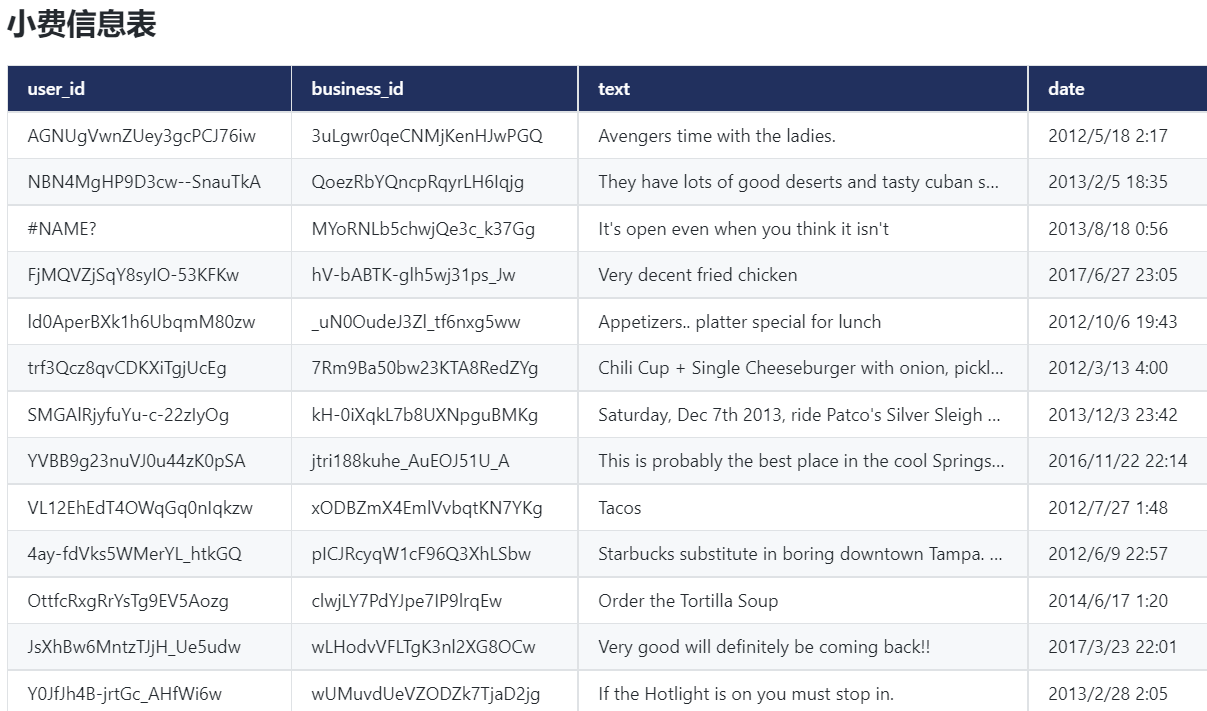Click user ID AGNUgVwnZUey3gcPCJ76iw cell
1207x711 pixels.
[x=141, y=136]
